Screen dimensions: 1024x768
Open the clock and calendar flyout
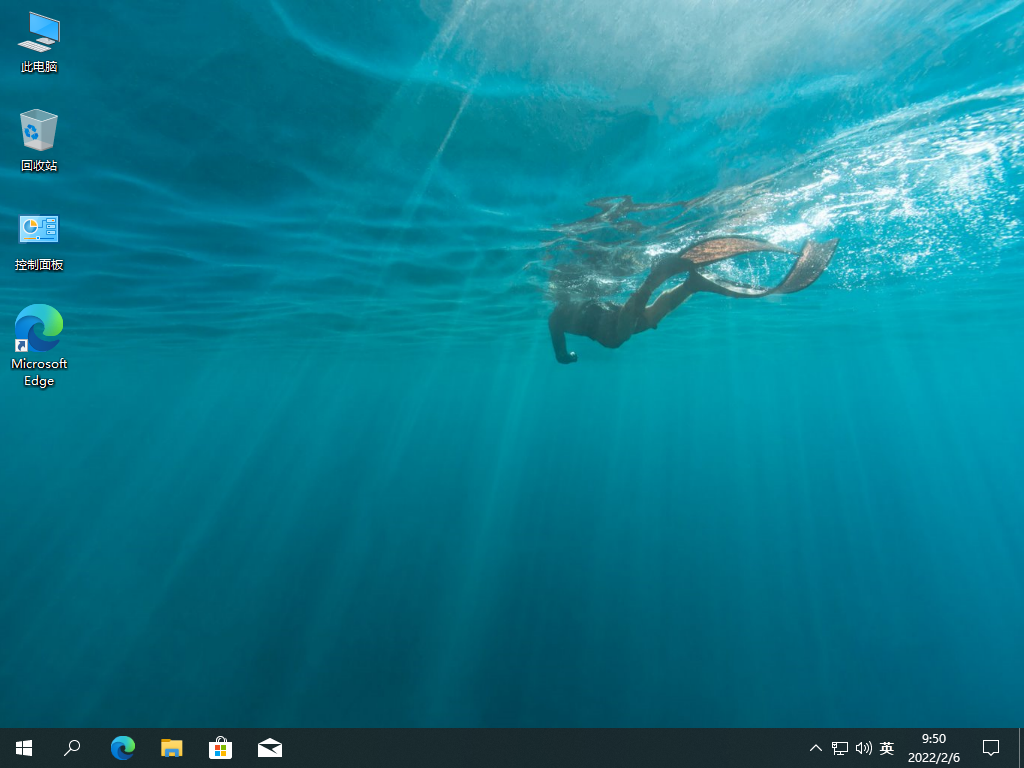(x=933, y=747)
